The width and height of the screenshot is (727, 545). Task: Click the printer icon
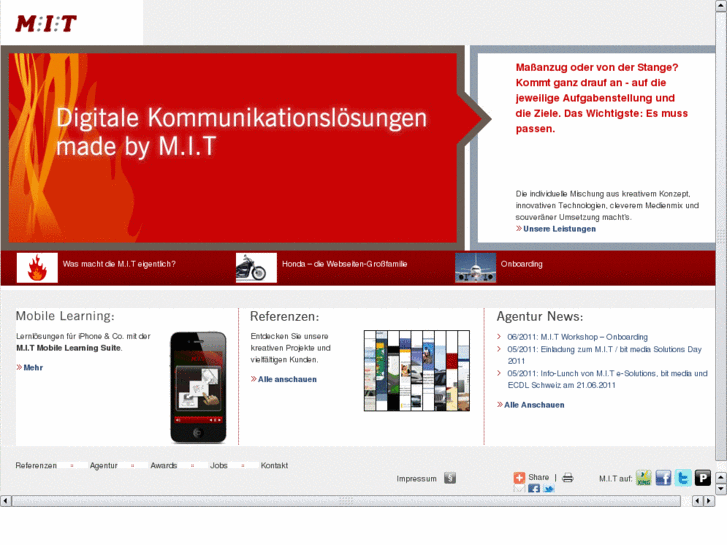click(568, 478)
